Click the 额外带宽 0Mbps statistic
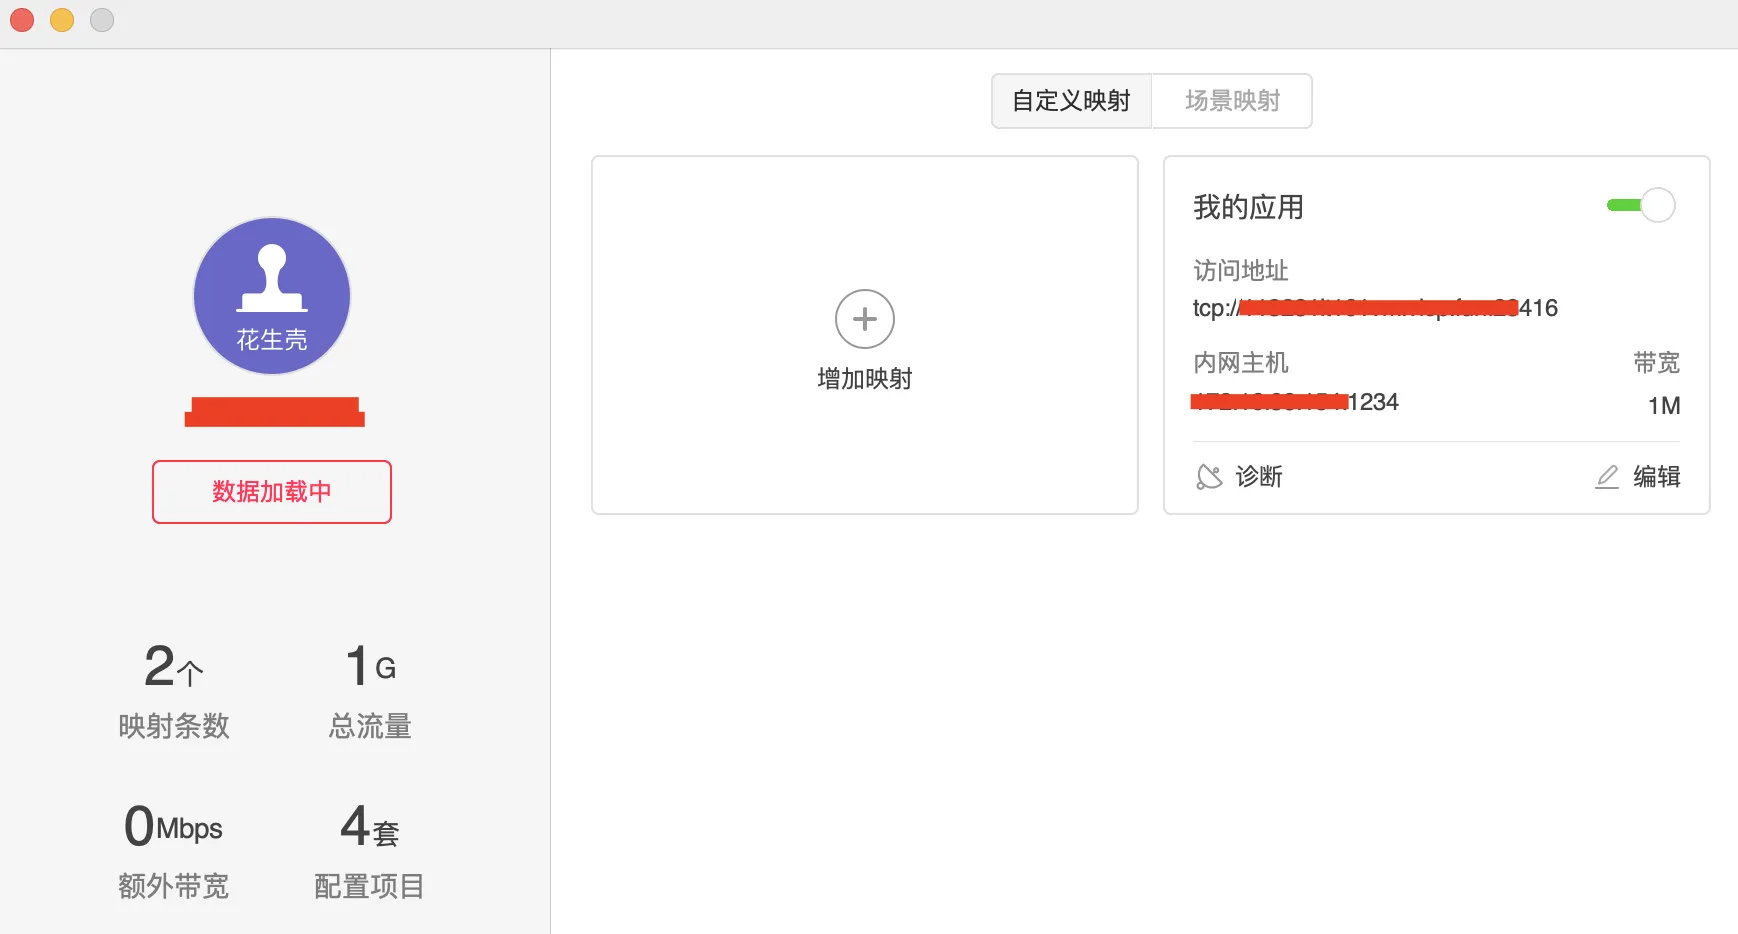Viewport: 1738px width, 934px height. (x=173, y=828)
